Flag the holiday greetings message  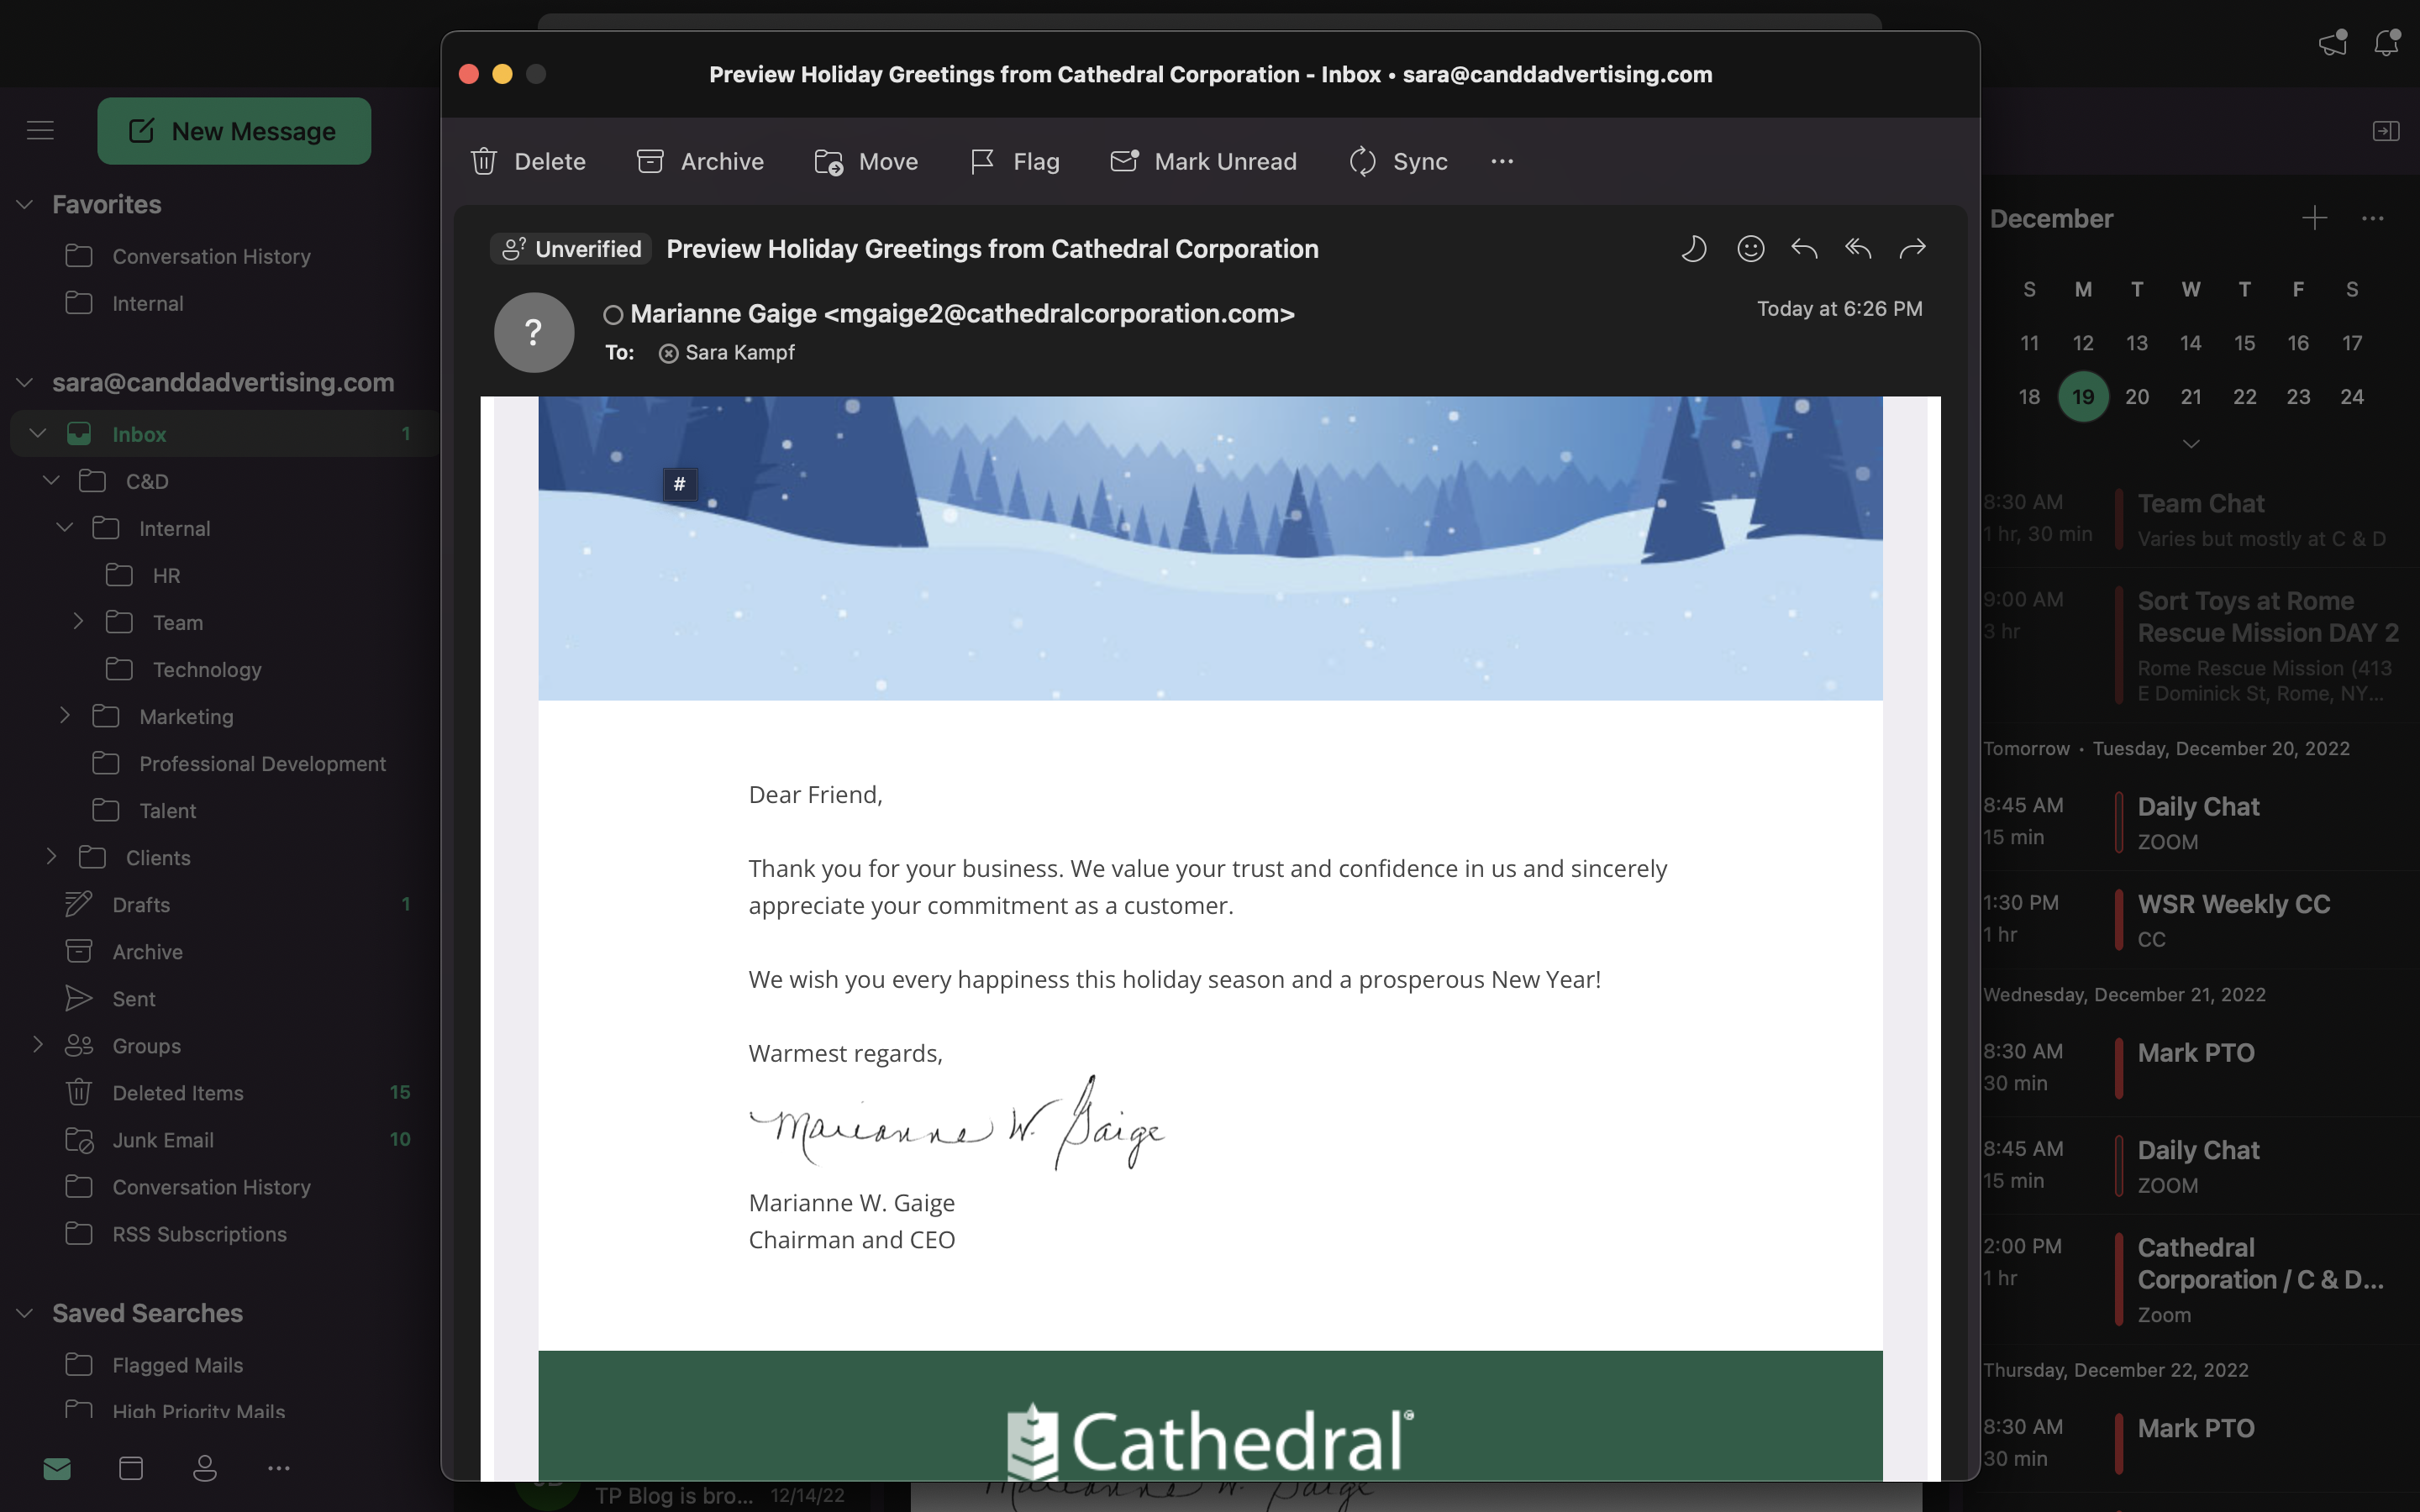pos(1014,161)
